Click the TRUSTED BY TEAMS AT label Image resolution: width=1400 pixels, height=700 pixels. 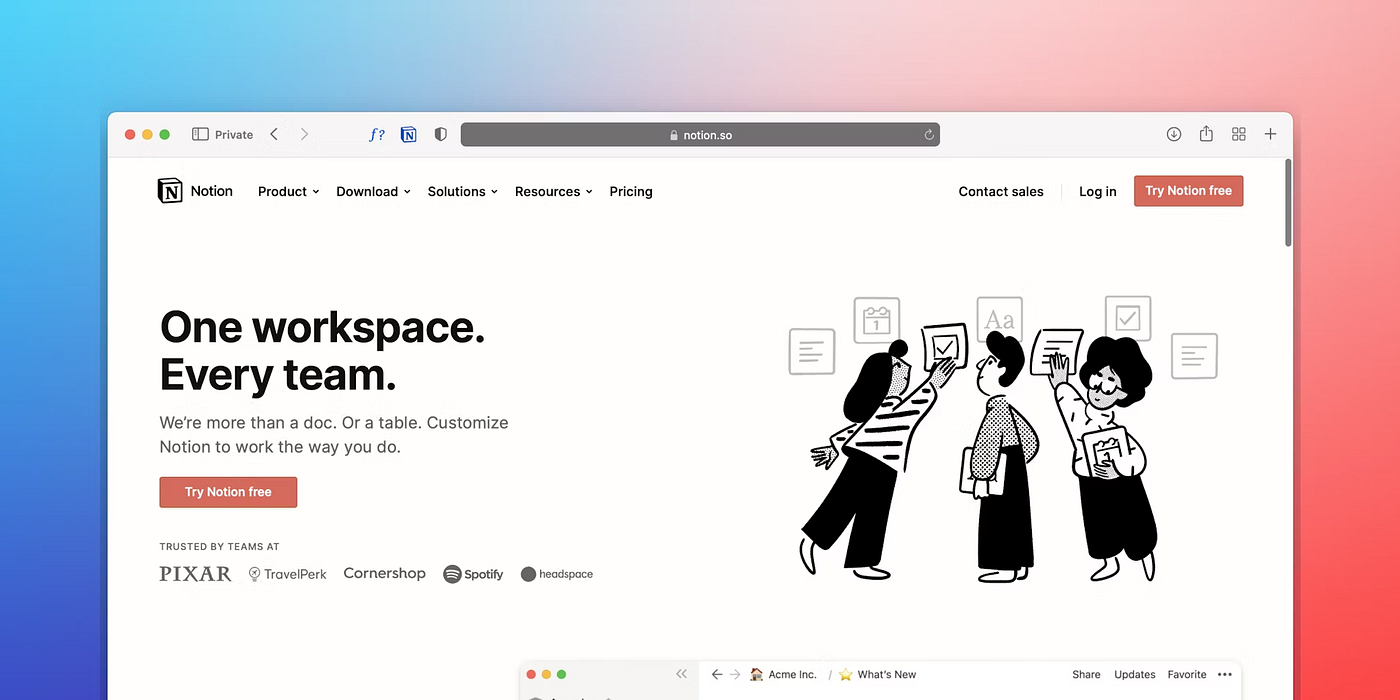coord(219,547)
